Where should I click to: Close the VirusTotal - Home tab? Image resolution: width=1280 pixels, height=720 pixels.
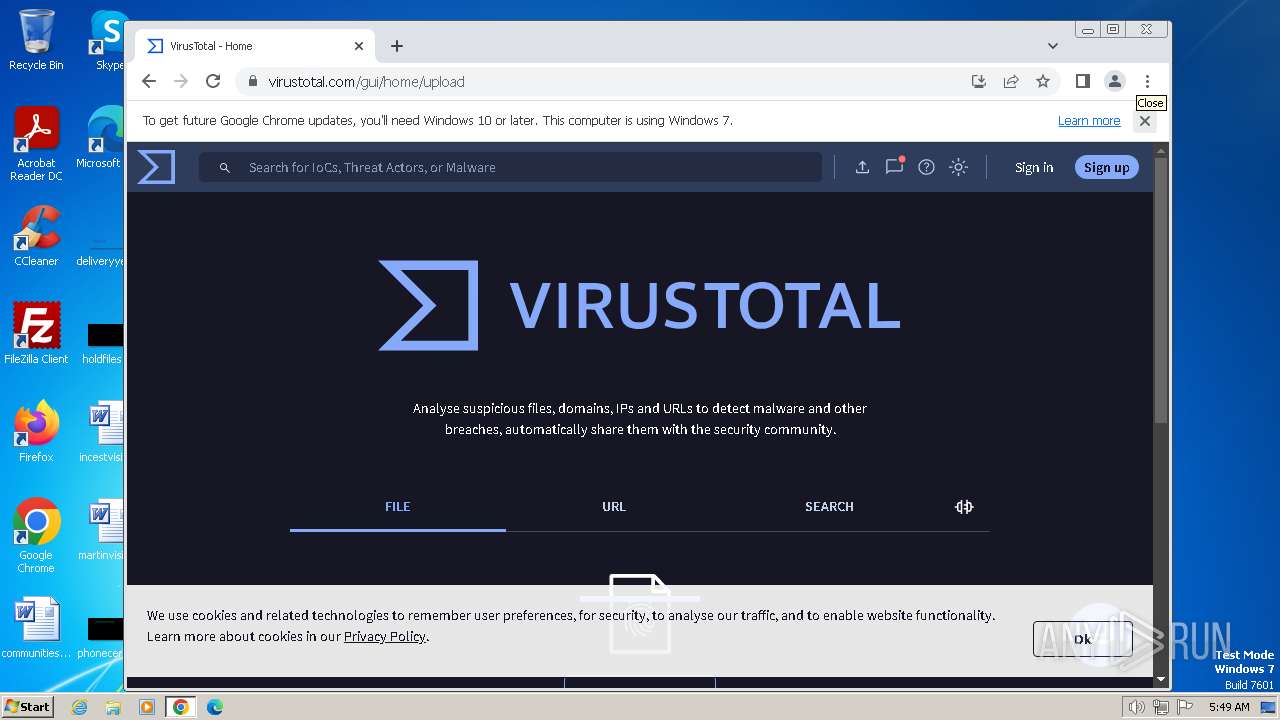click(359, 46)
